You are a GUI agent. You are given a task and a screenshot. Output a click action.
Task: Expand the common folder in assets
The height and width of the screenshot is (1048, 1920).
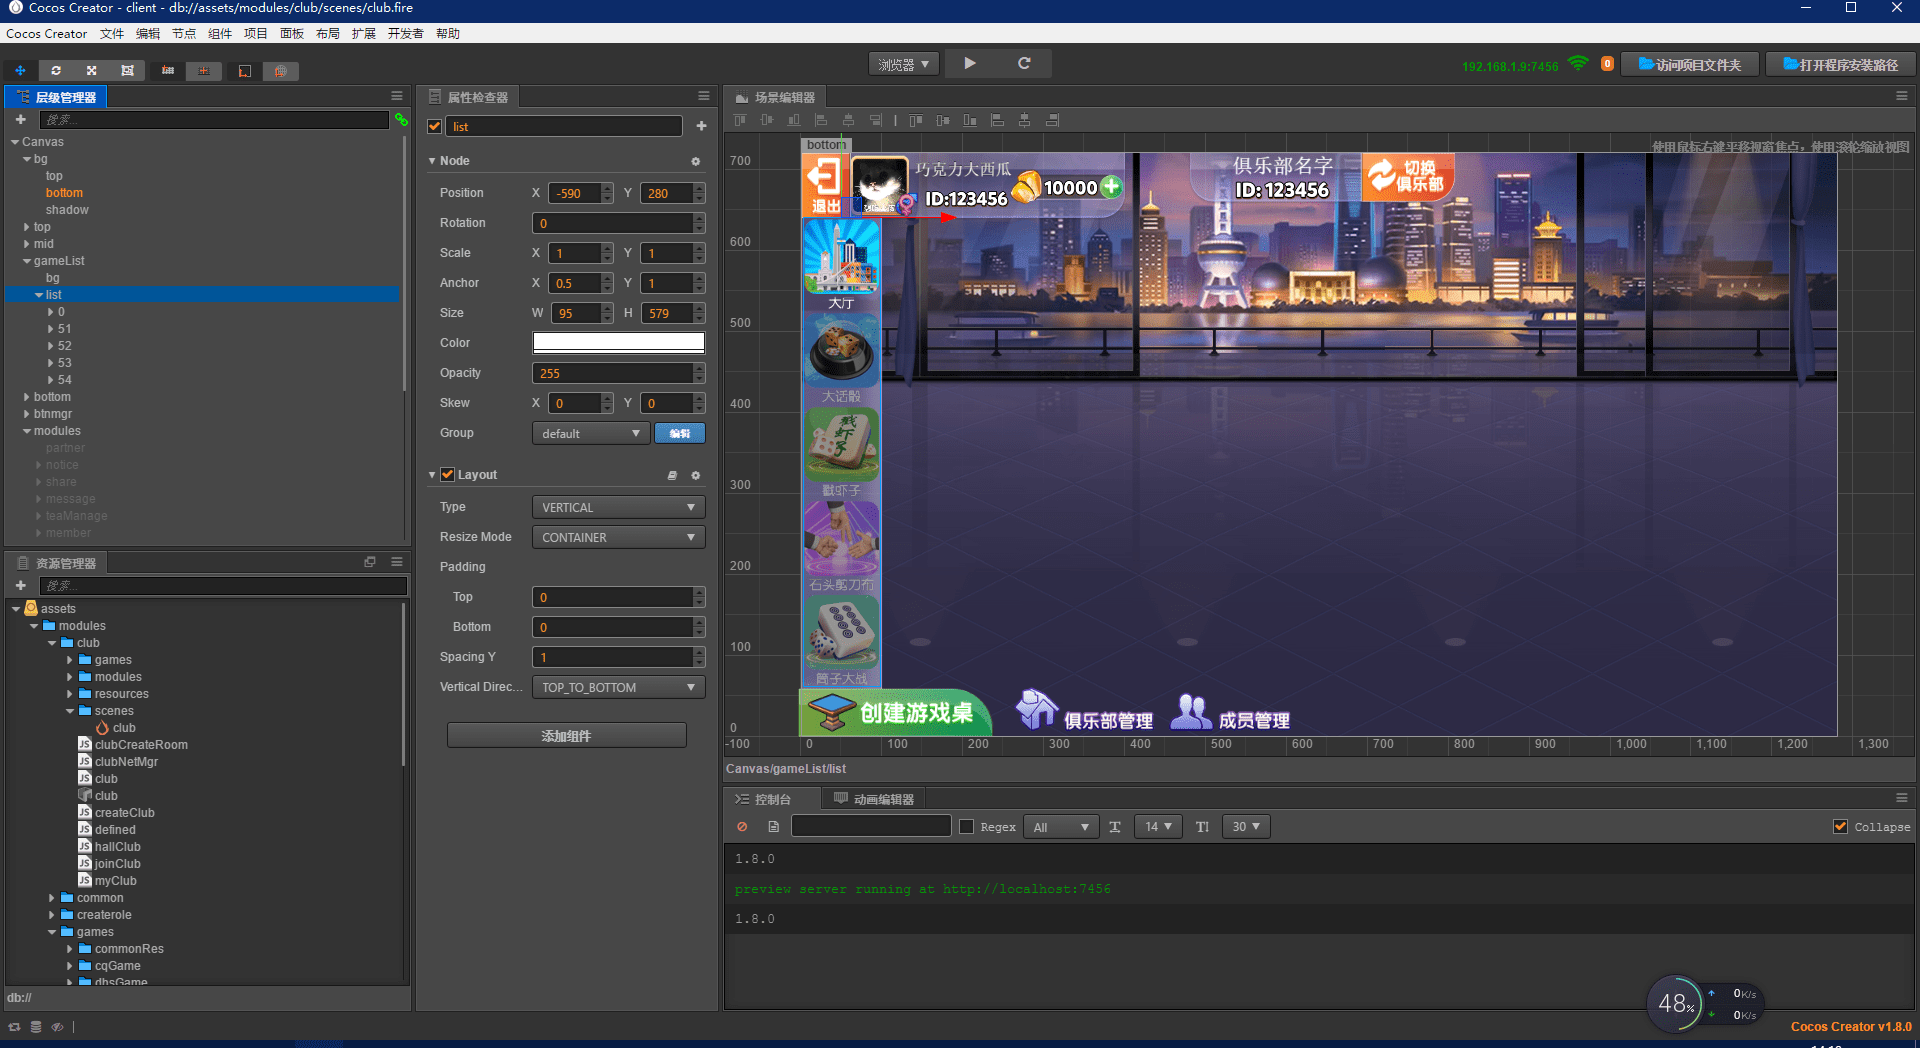(x=52, y=898)
